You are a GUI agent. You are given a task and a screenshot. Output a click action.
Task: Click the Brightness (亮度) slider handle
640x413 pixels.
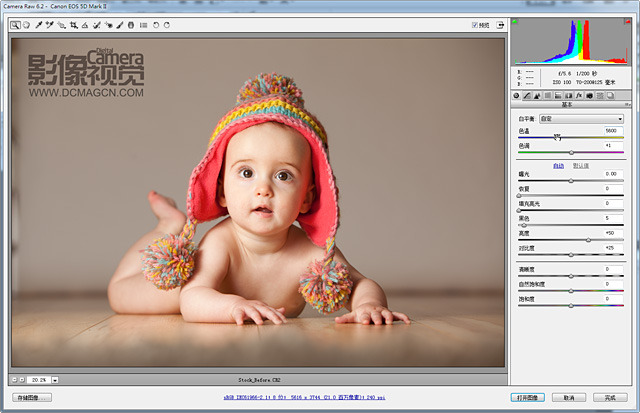tap(589, 240)
